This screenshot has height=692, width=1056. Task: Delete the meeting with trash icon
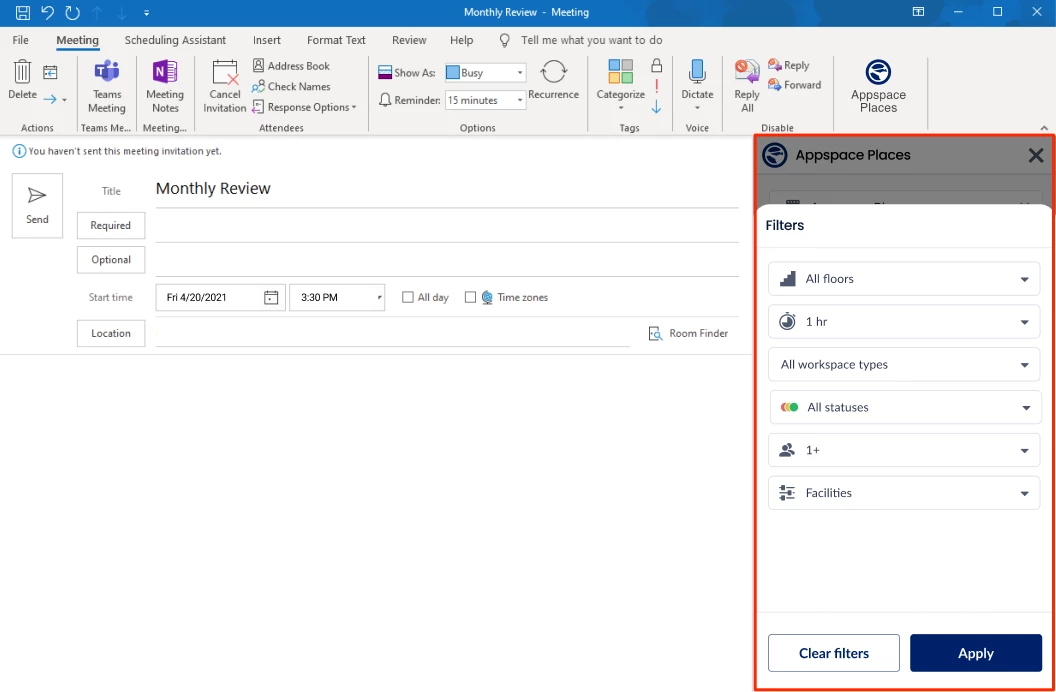pos(22,79)
